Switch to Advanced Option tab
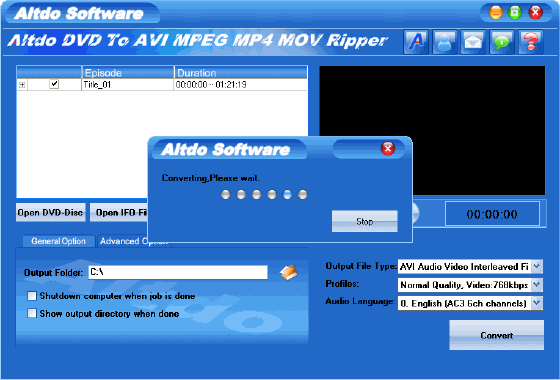Screen dimensions: 560x380 pyautogui.click(x=123, y=241)
